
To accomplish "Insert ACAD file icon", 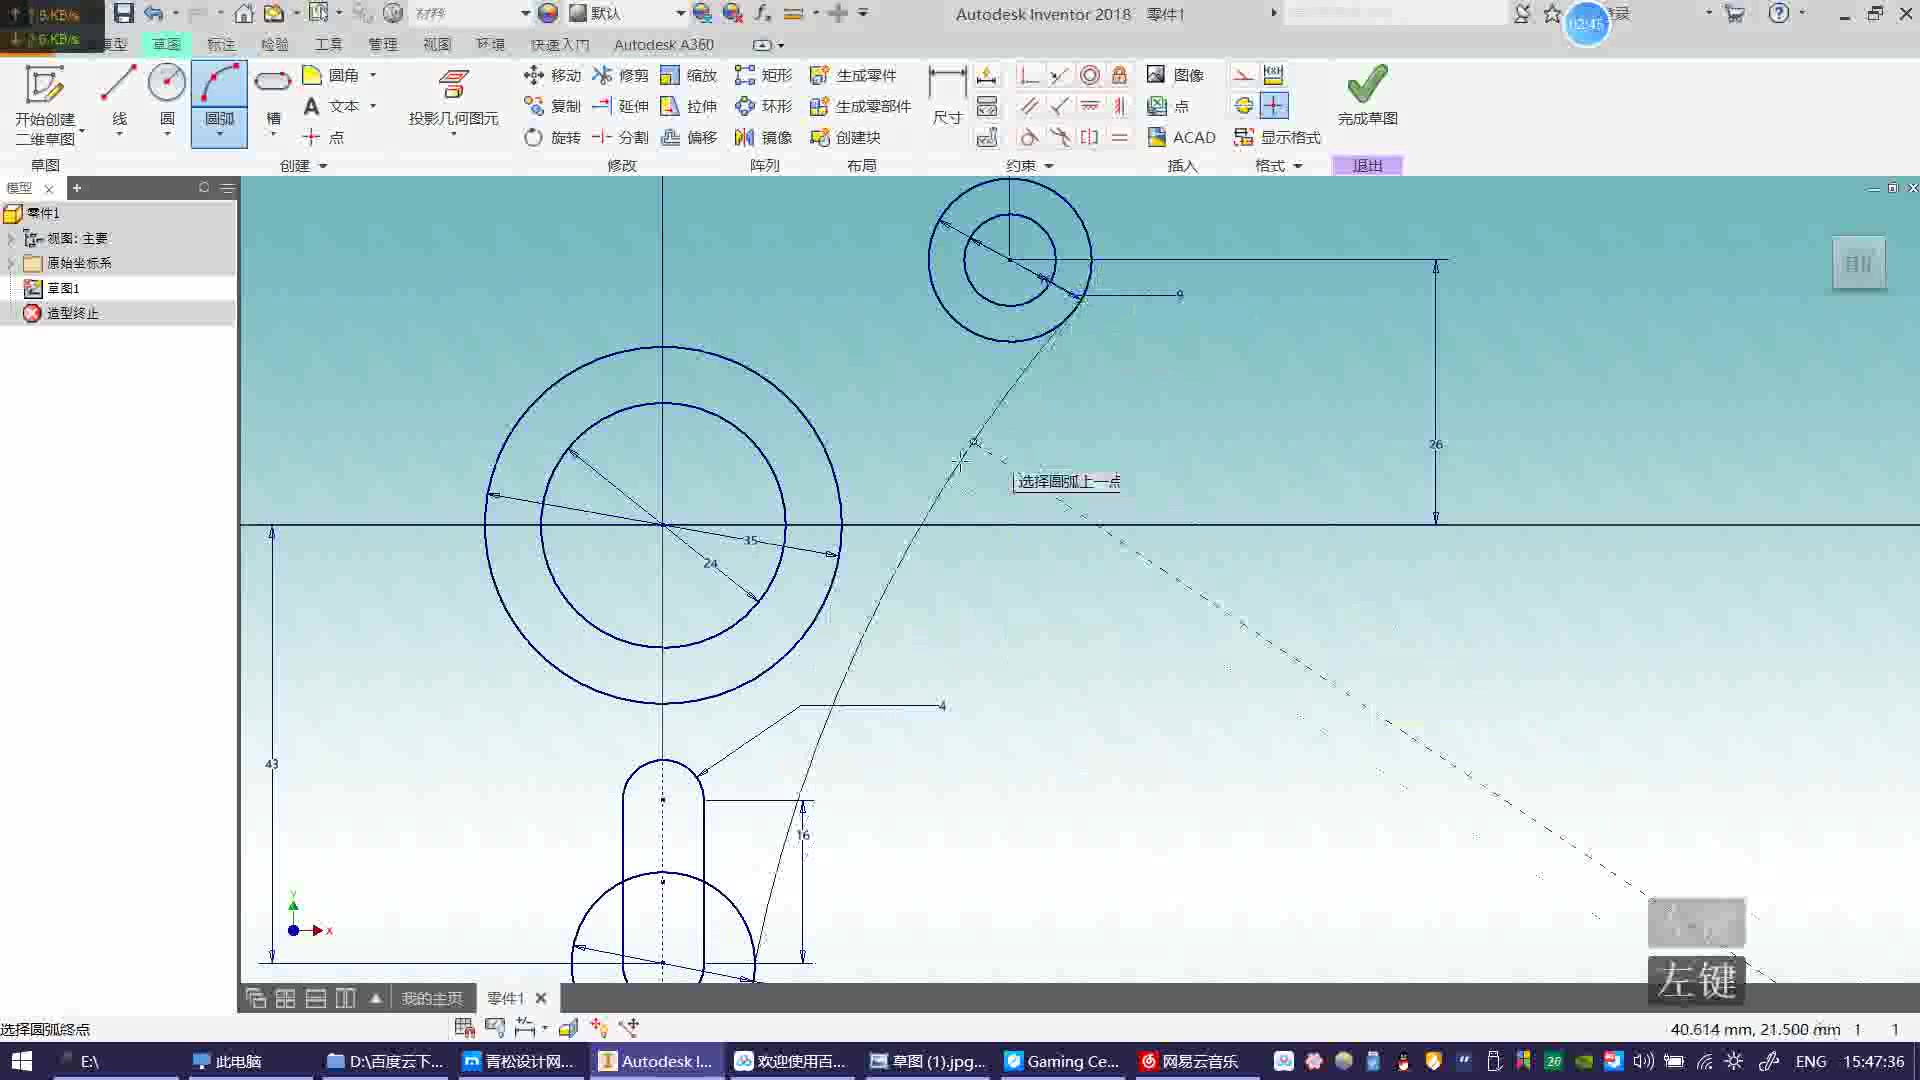I will 1157,137.
